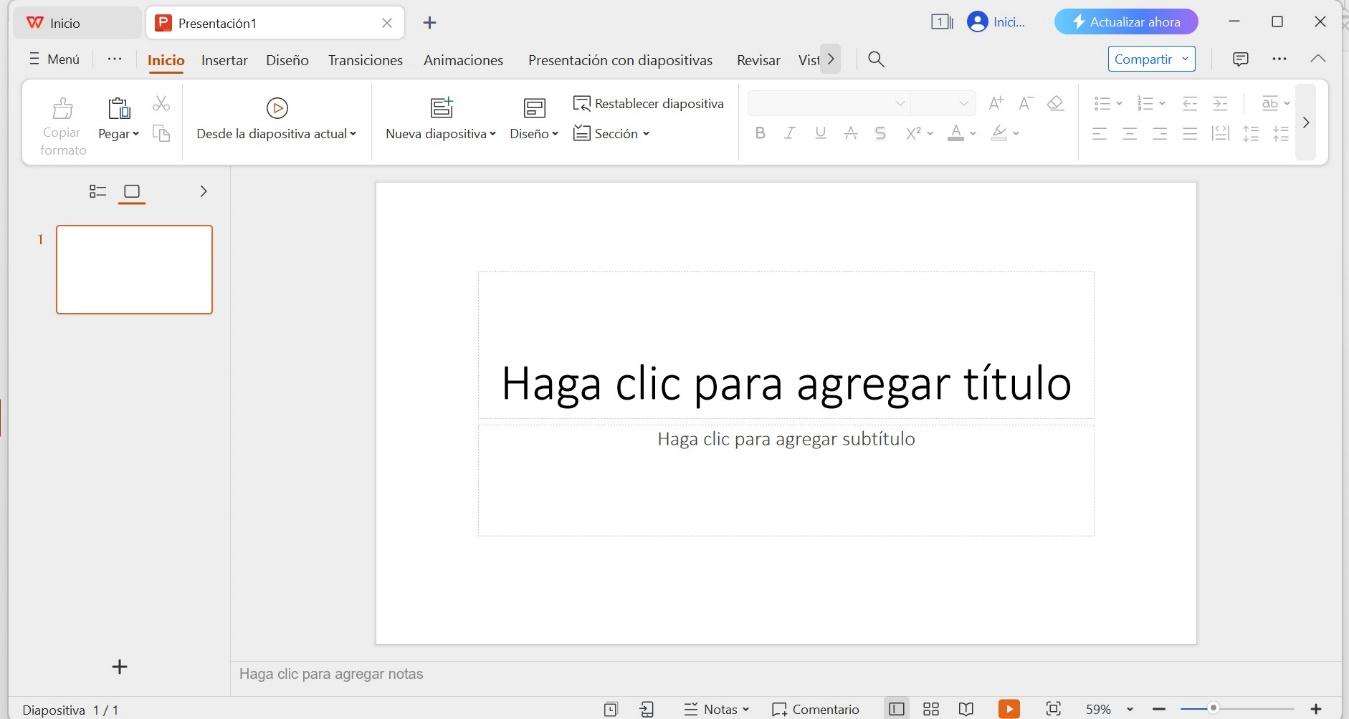This screenshot has width=1349, height=719.
Task: Toggle Italic formatting
Action: 790,132
